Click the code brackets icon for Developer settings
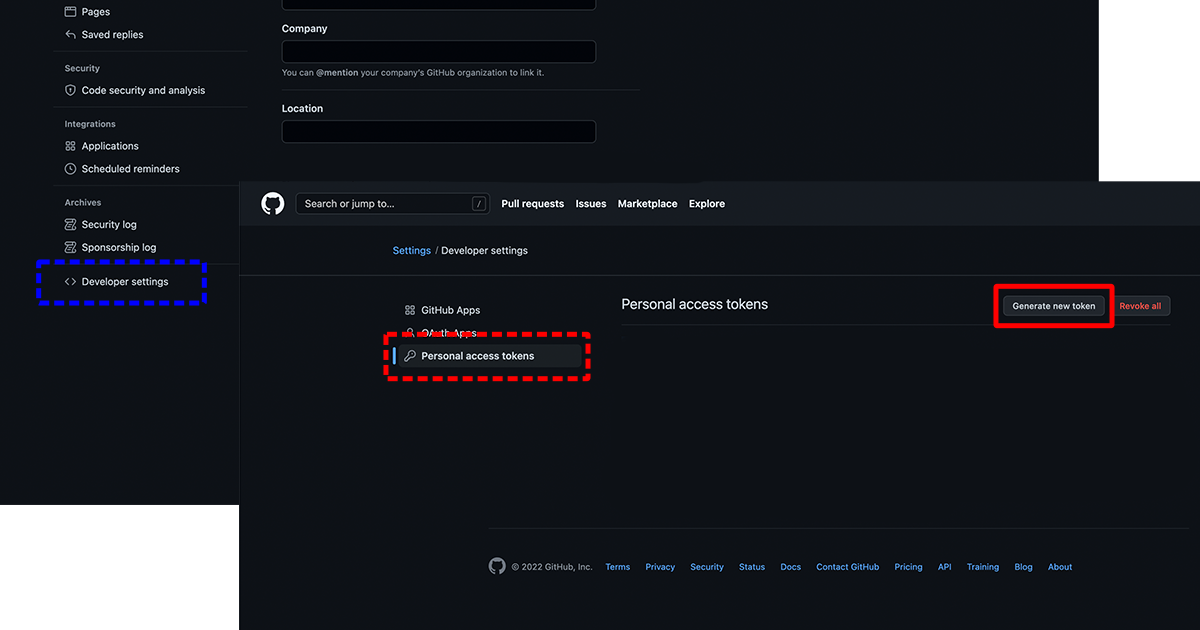Image resolution: width=1200 pixels, height=630 pixels. click(70, 282)
